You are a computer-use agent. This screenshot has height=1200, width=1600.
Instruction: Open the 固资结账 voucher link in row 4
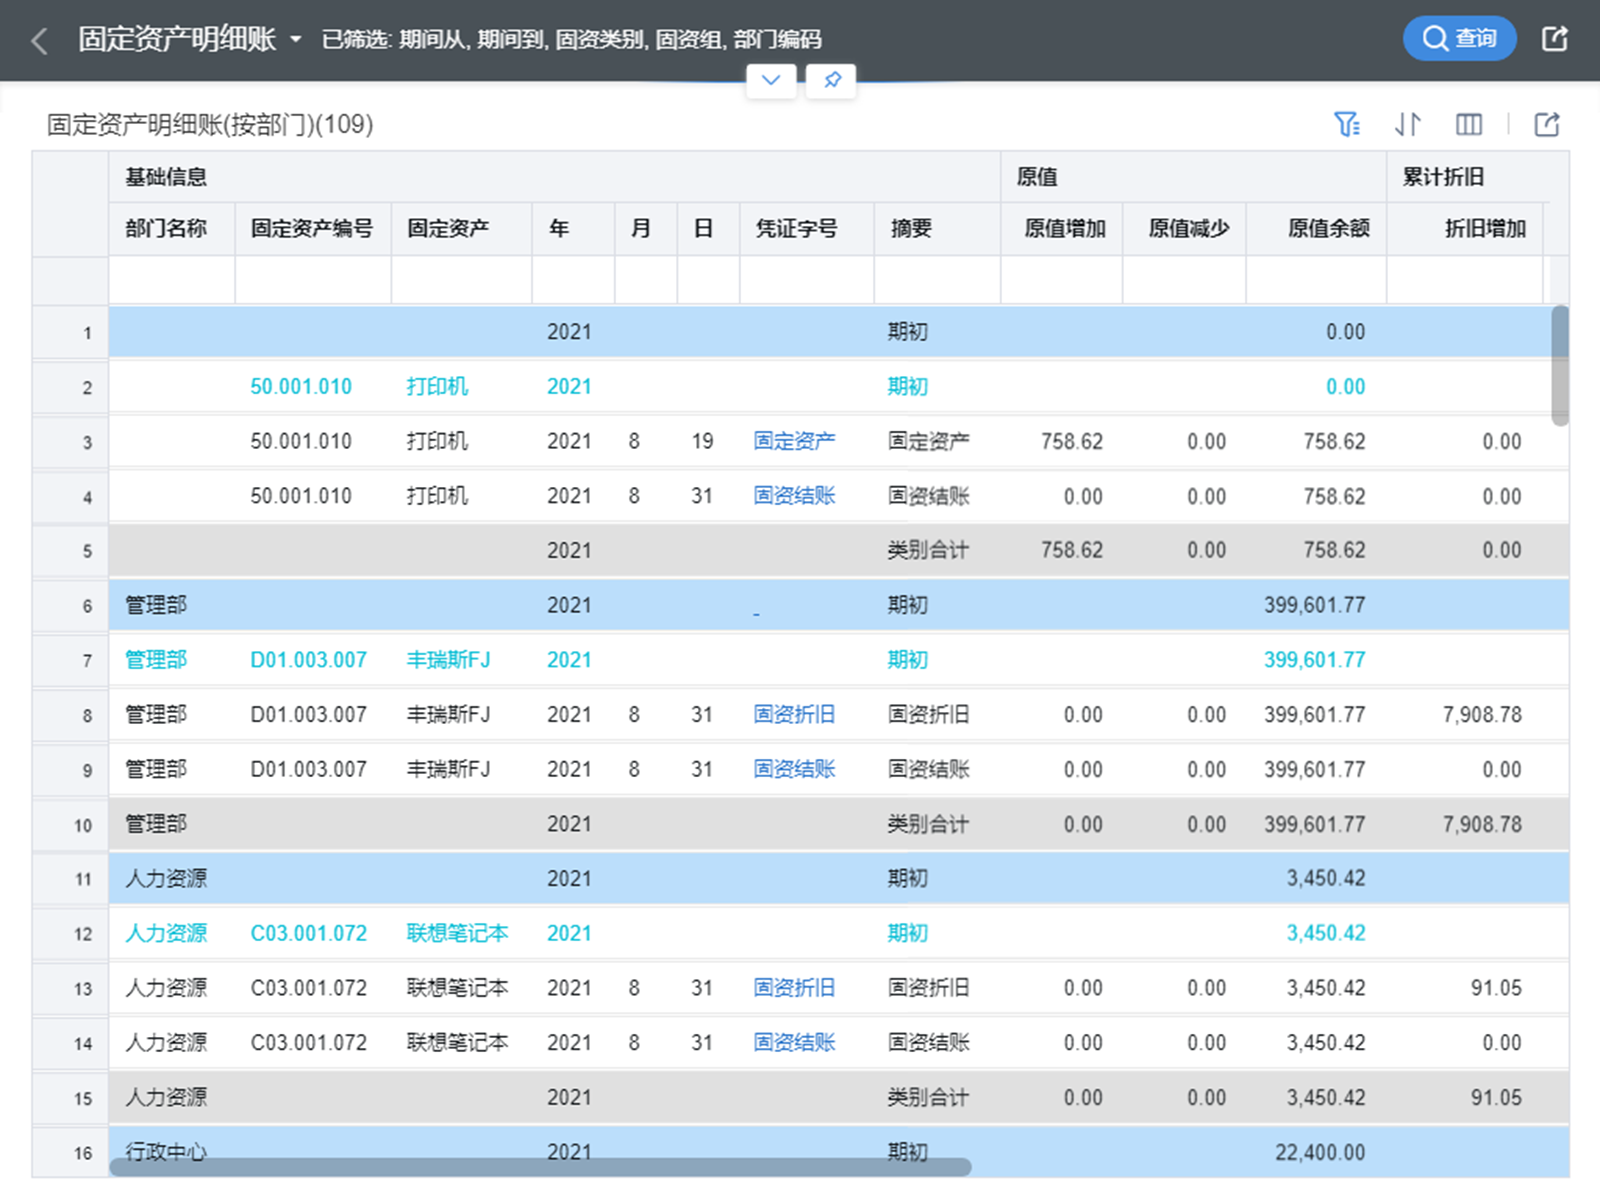coord(794,496)
